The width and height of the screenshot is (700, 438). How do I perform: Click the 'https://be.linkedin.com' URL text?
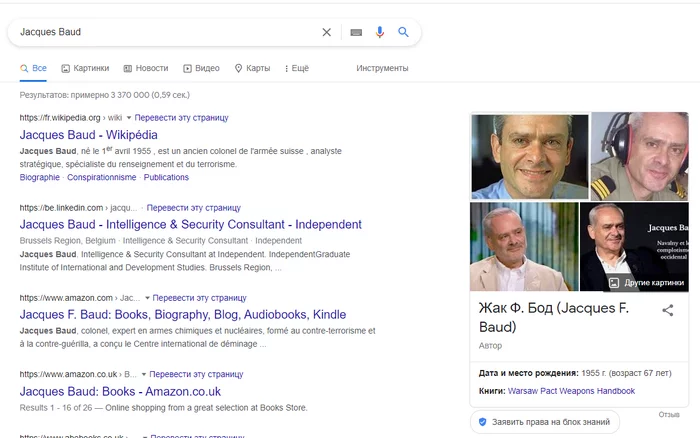[61, 208]
